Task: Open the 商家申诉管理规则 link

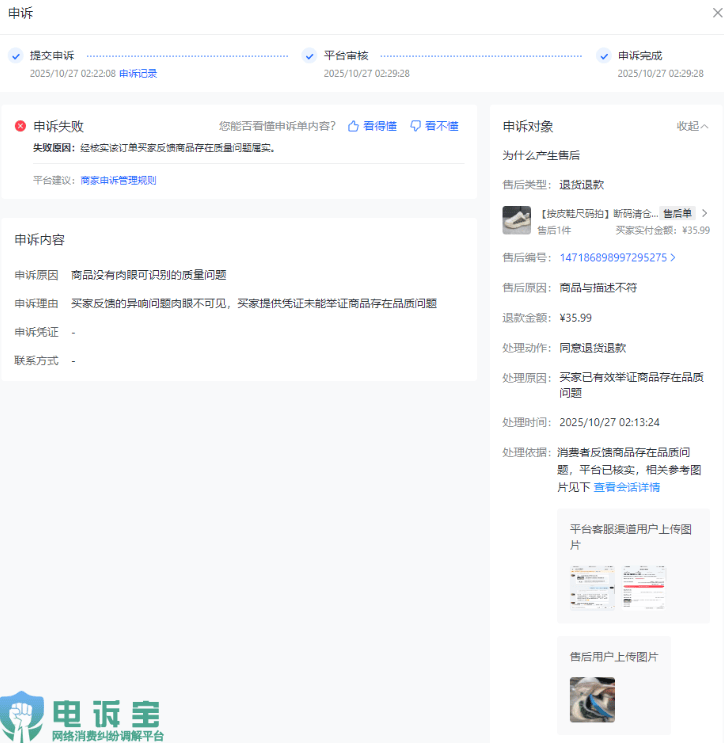Action: [x=118, y=181]
